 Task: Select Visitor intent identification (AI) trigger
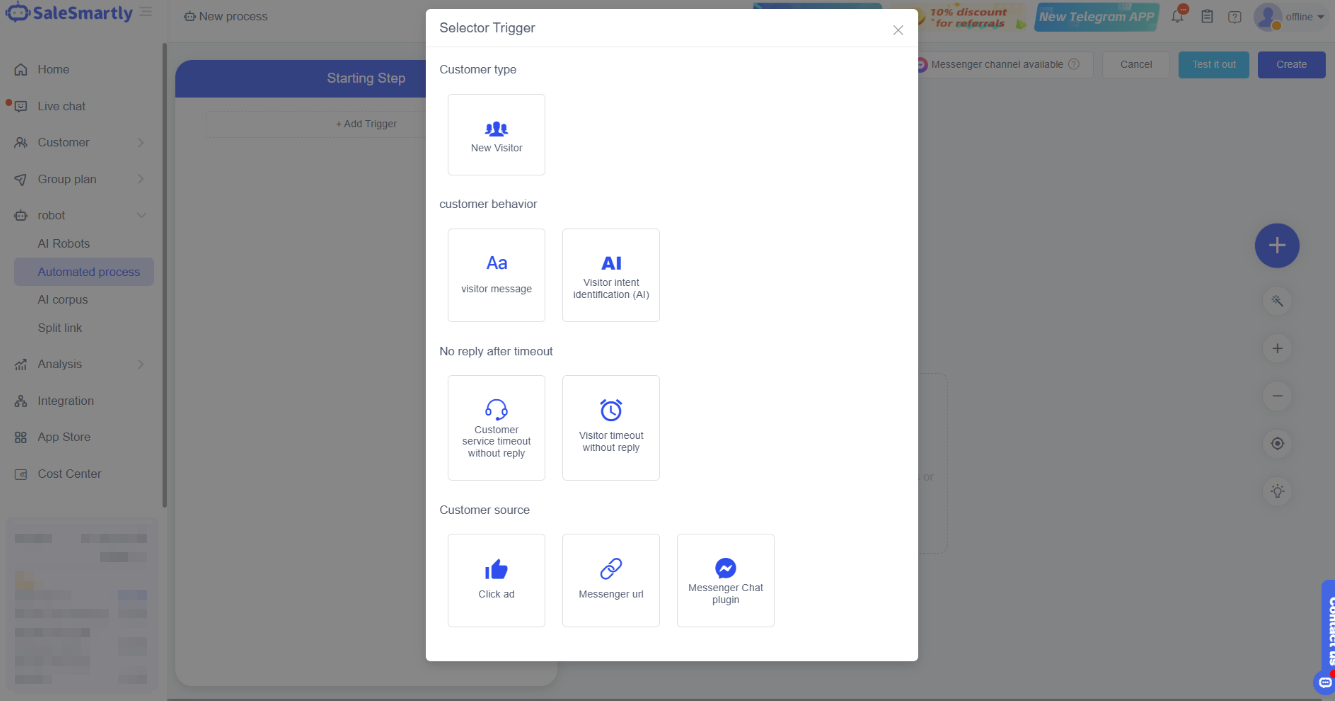tap(610, 275)
